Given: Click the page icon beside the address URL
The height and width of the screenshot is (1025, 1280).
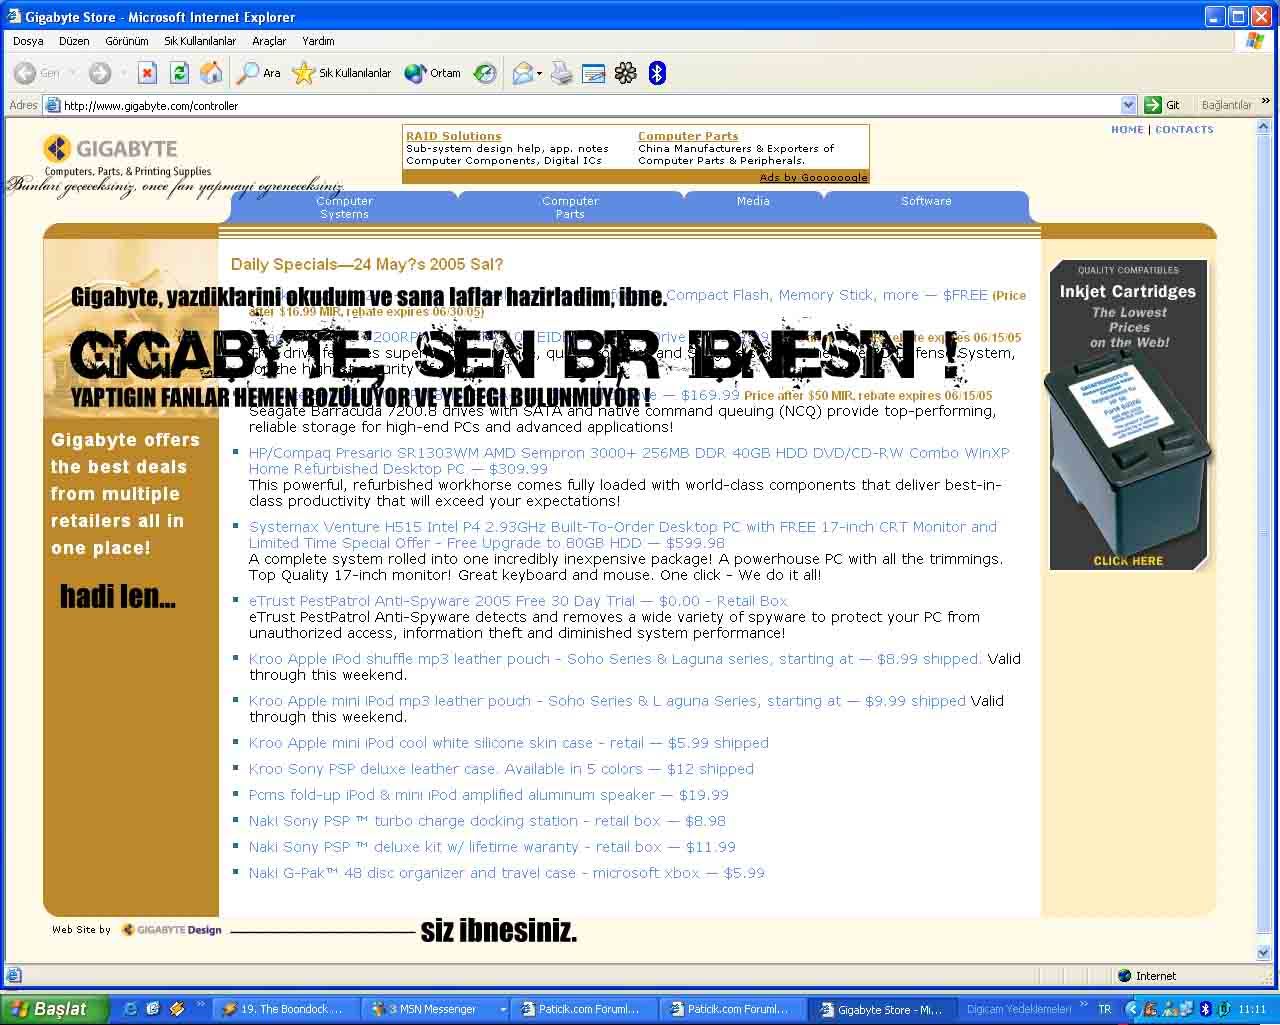Looking at the screenshot, I should pyautogui.click(x=53, y=105).
